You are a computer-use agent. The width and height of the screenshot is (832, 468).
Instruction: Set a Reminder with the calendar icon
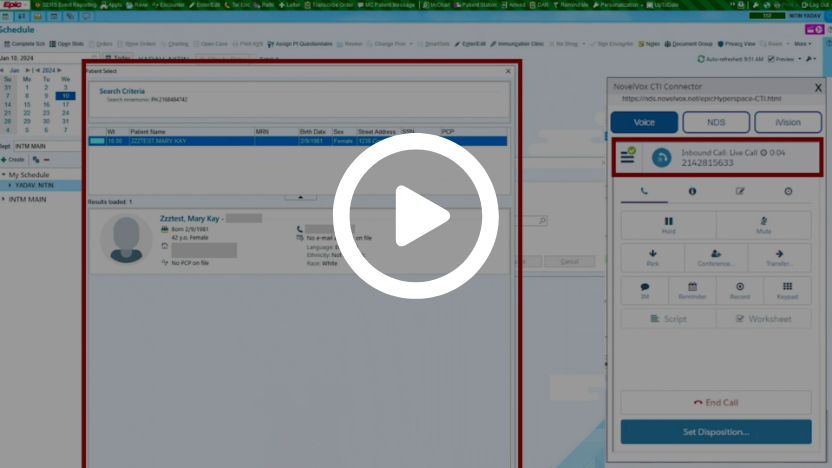coord(692,290)
